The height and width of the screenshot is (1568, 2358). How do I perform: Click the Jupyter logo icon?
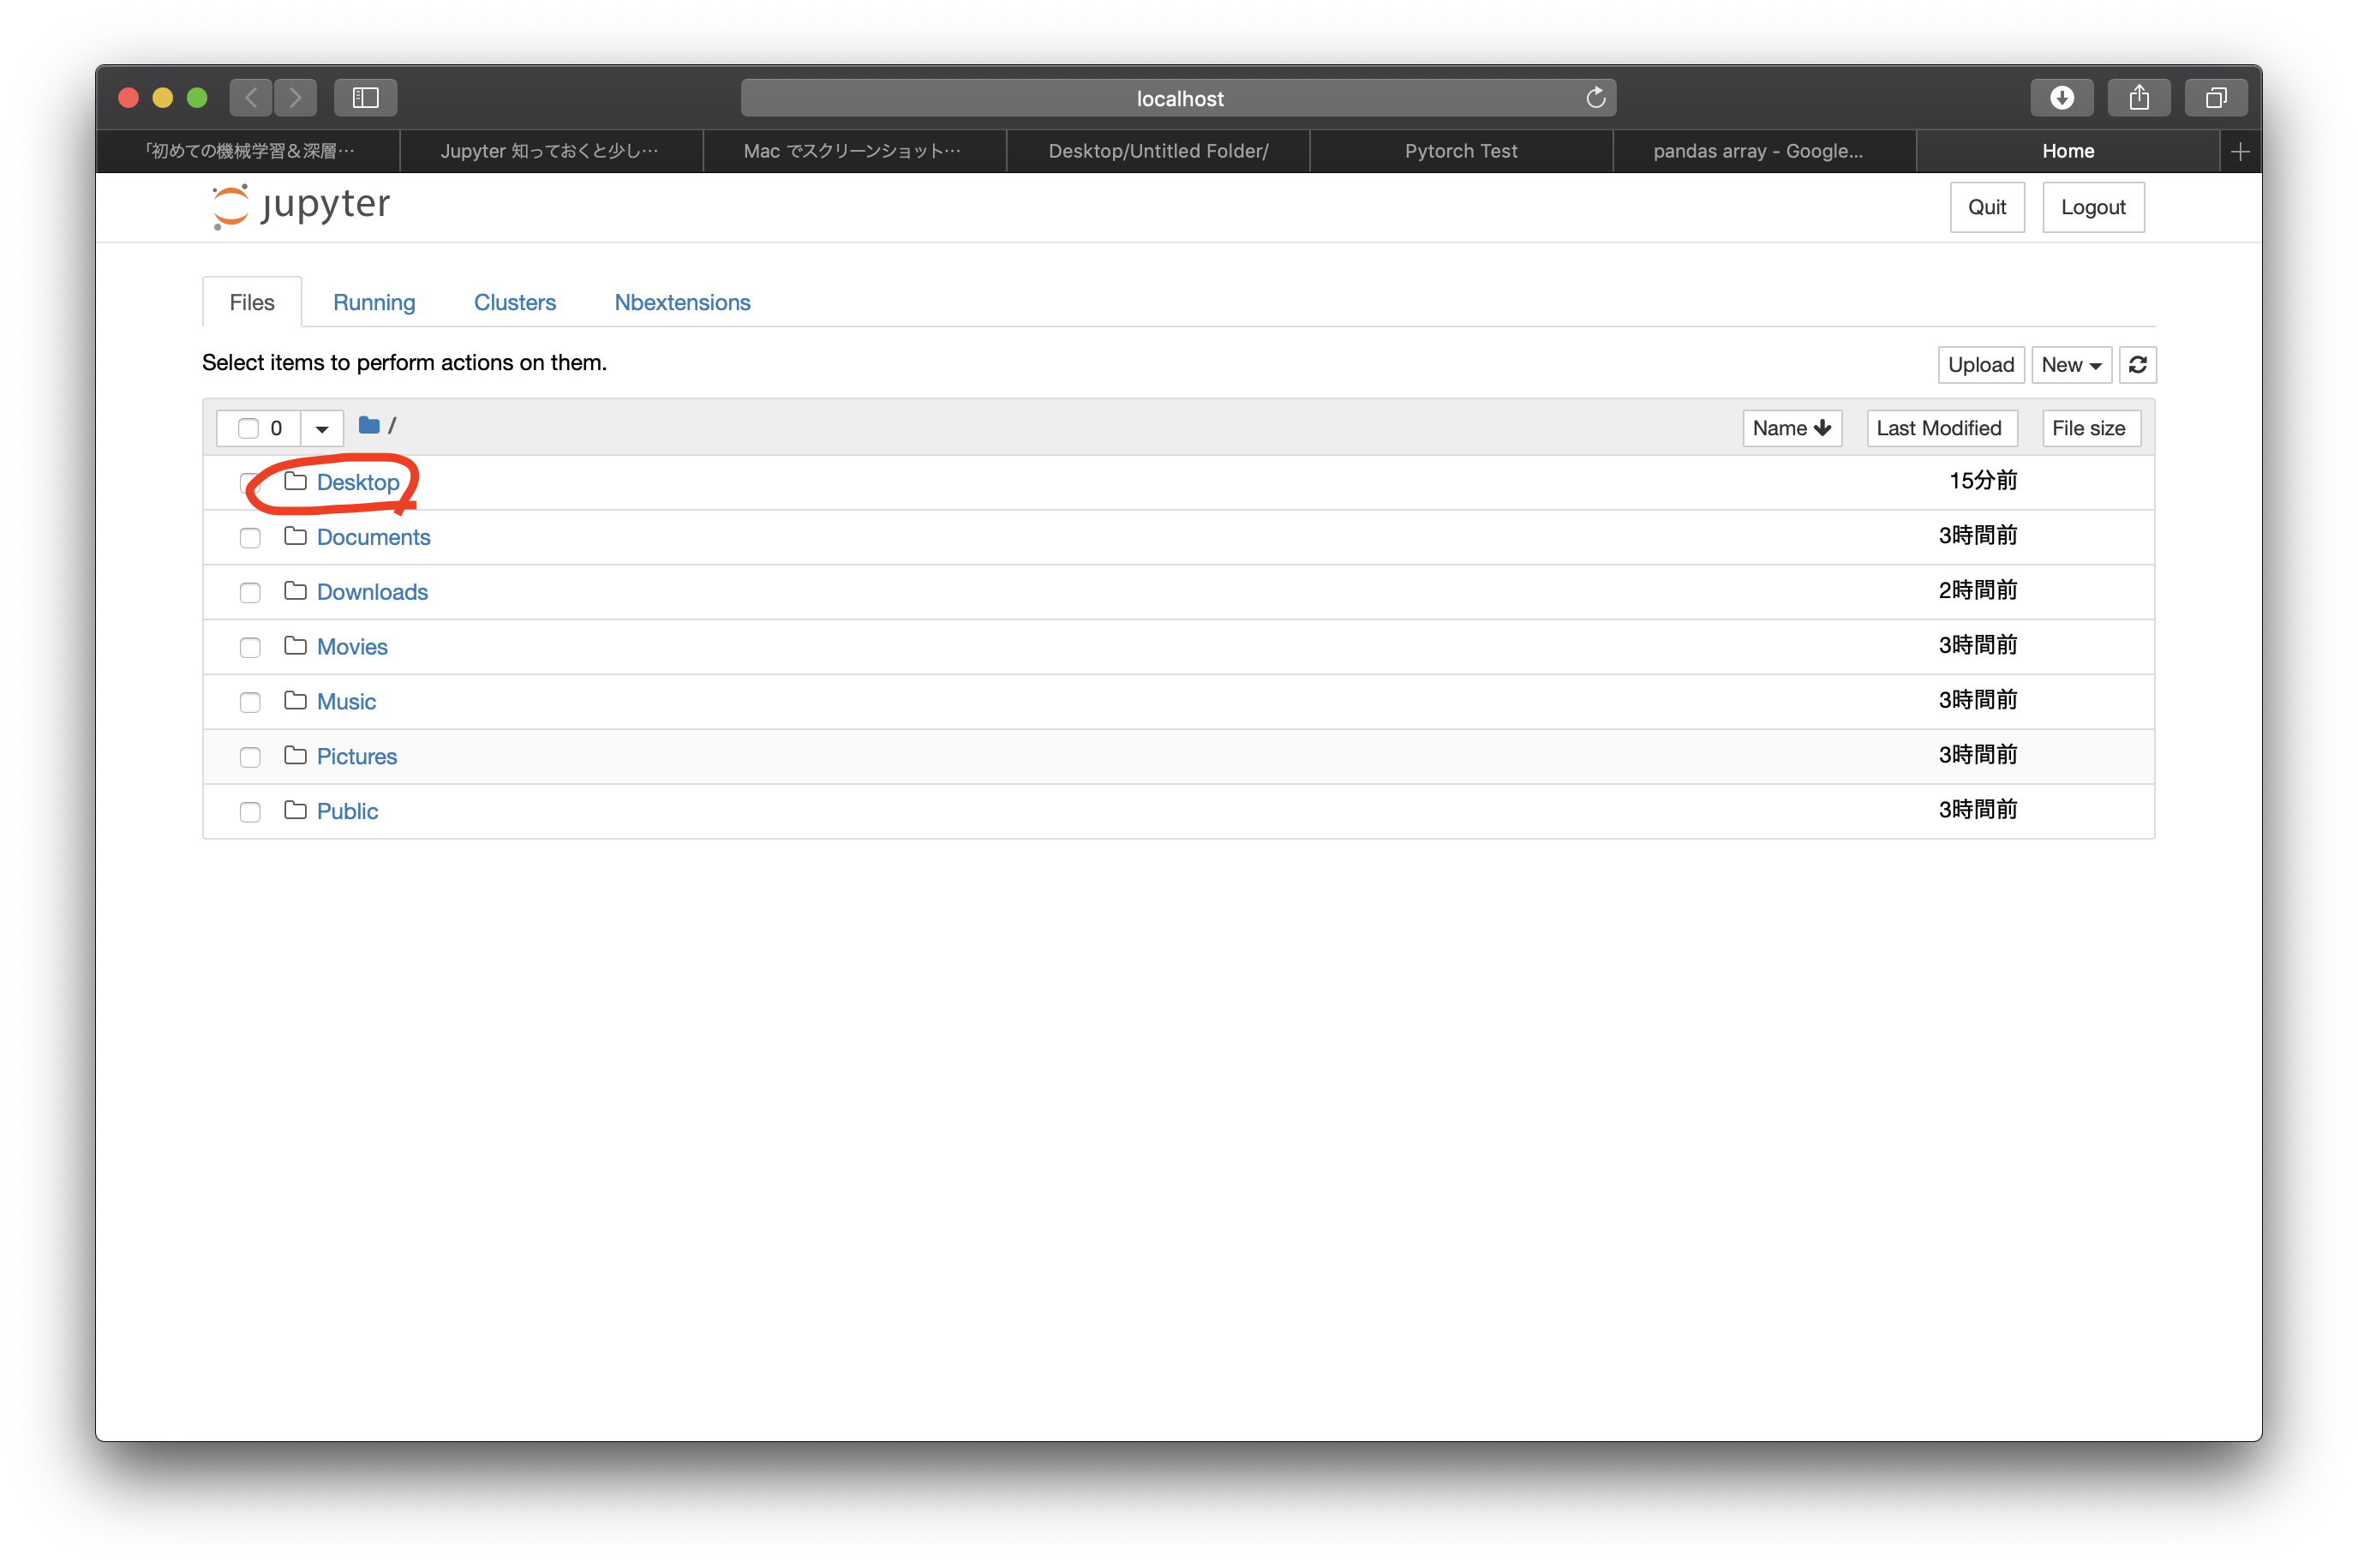[231, 206]
